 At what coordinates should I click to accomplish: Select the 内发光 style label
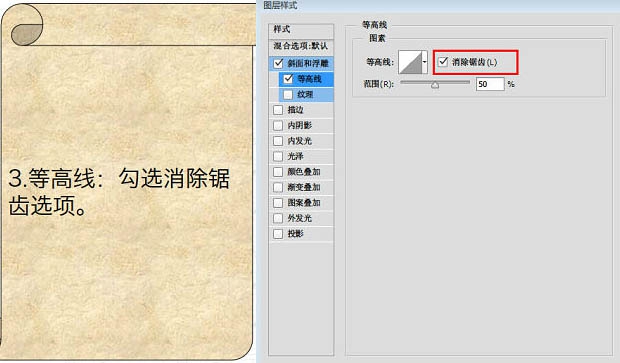pos(300,141)
